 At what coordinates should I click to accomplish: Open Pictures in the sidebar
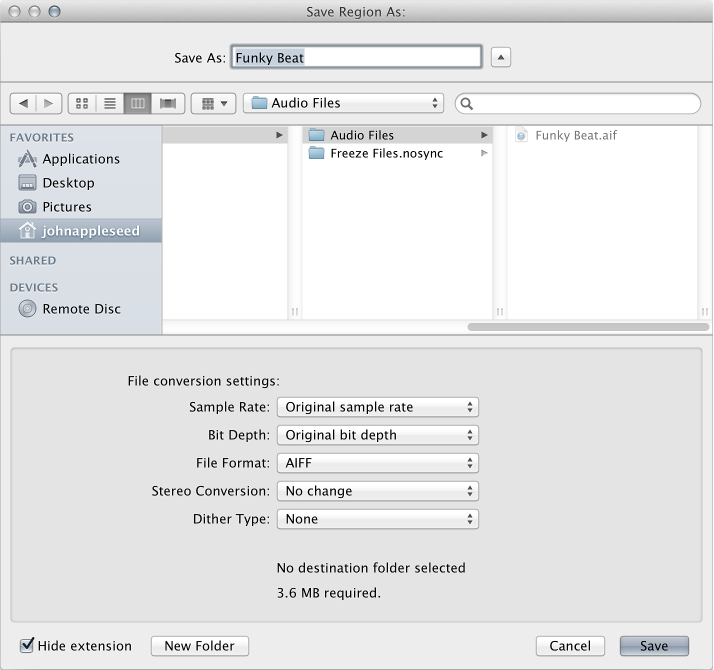81,207
